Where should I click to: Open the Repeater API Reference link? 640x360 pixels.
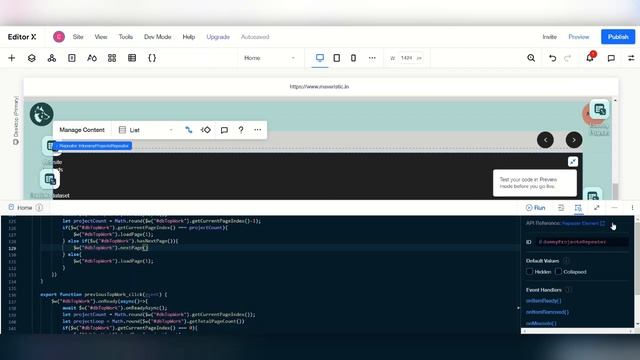tap(584, 223)
